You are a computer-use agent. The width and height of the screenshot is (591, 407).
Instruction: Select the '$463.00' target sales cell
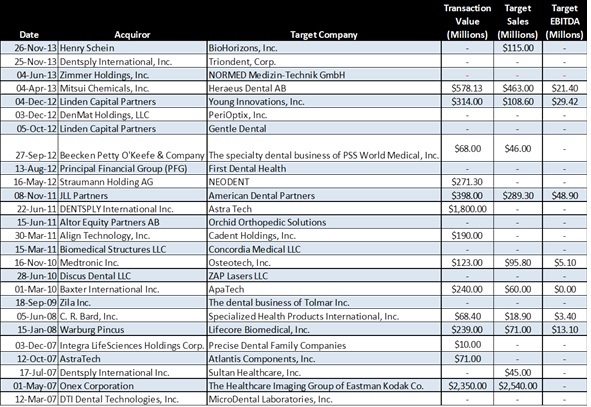[518, 88]
